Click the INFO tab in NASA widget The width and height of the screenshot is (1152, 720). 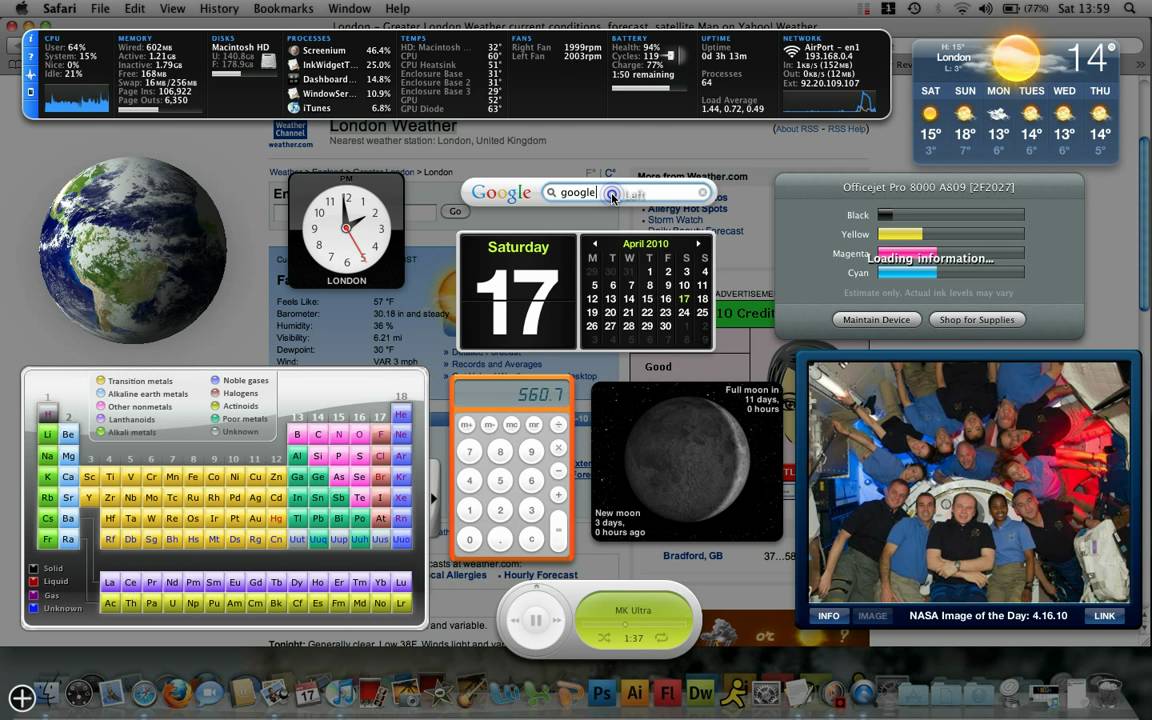click(829, 616)
